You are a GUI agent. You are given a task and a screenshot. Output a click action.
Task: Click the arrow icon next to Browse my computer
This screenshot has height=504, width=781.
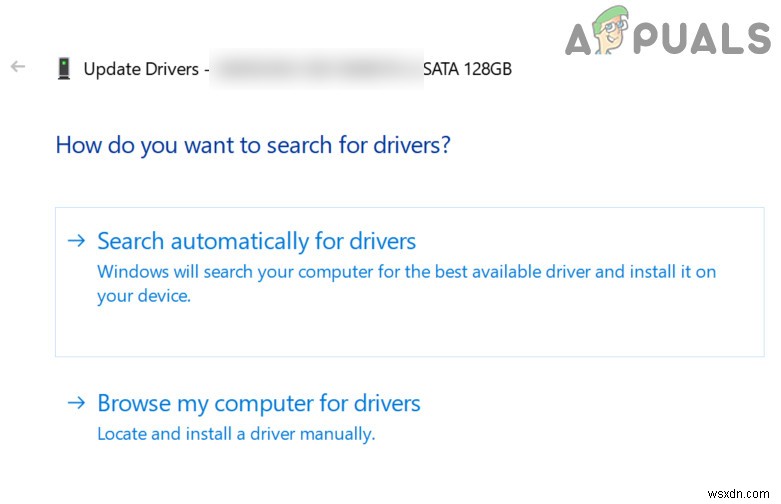click(76, 403)
